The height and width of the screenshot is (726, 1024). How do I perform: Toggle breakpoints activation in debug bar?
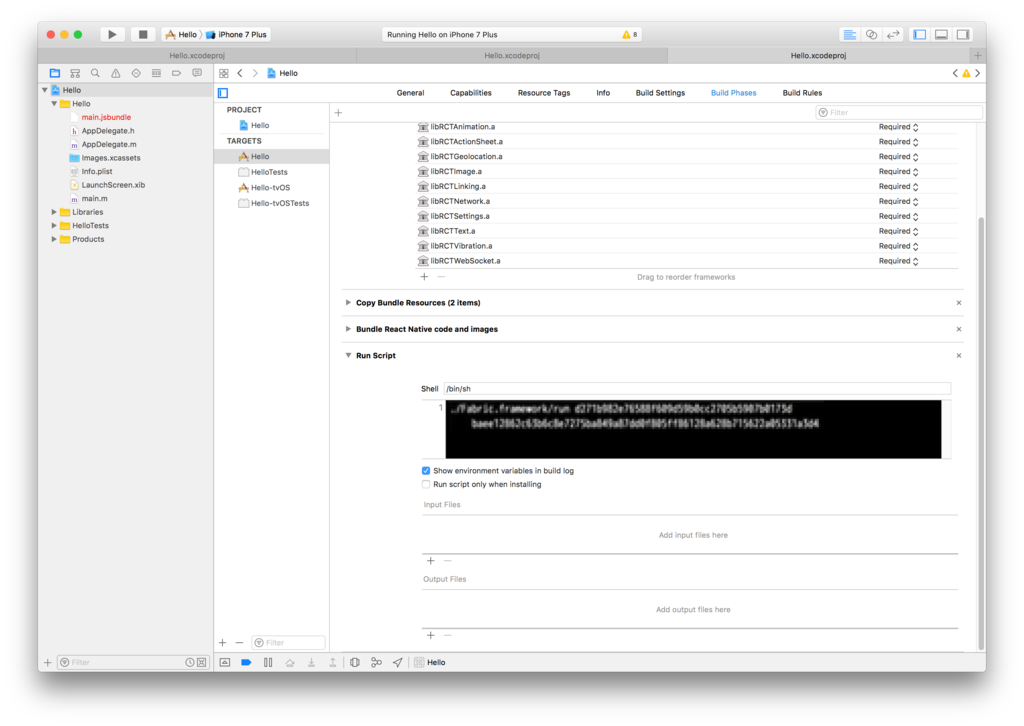pos(246,662)
